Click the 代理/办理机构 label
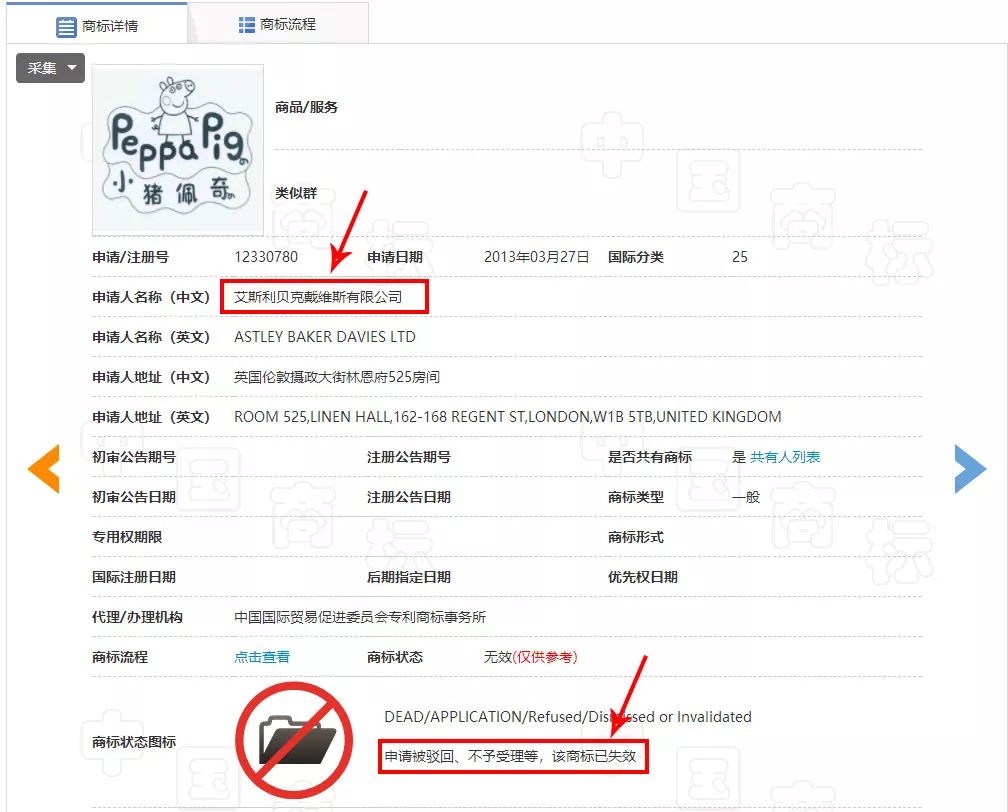Screen dimensions: 1008x812 pyautogui.click(x=138, y=617)
